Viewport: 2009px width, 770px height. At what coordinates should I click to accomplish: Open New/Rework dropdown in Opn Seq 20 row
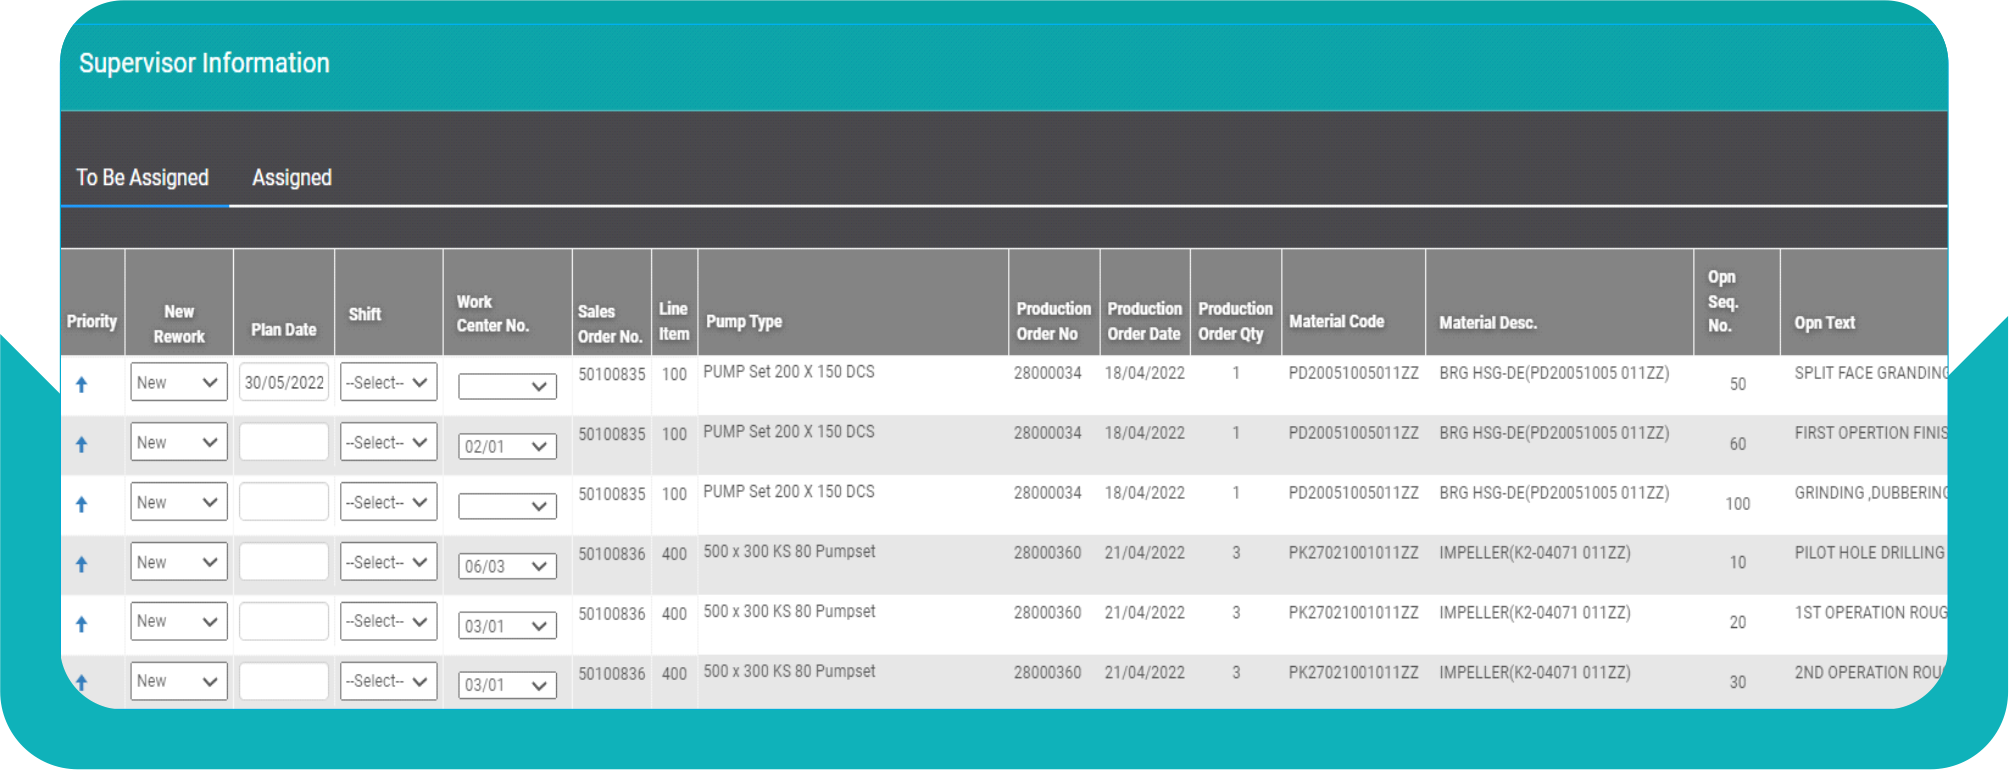coord(178,621)
